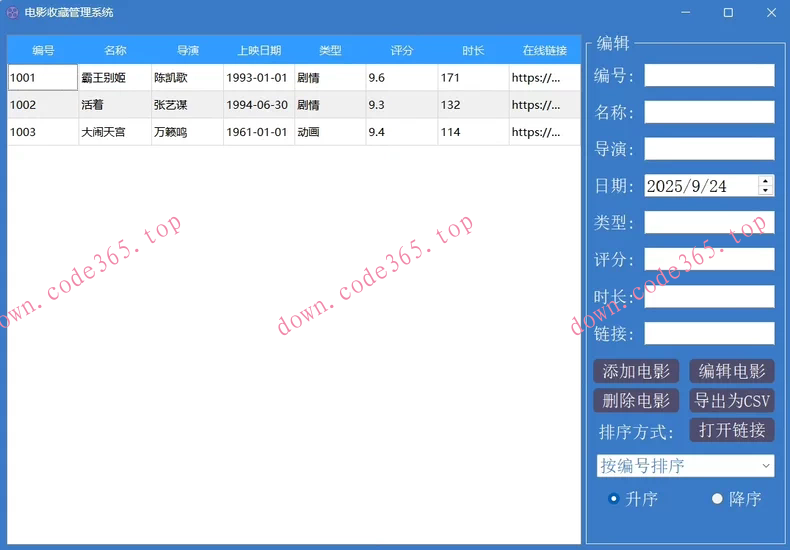Click director cell 万籁鸣
Screen dimensions: 790x550
(x=187, y=132)
